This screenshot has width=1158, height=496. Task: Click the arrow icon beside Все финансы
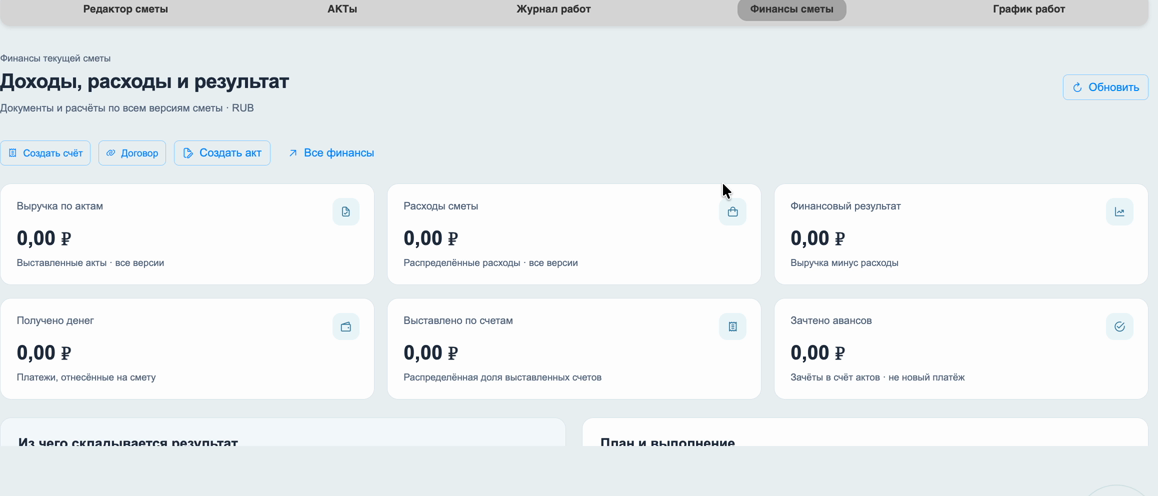coord(292,153)
